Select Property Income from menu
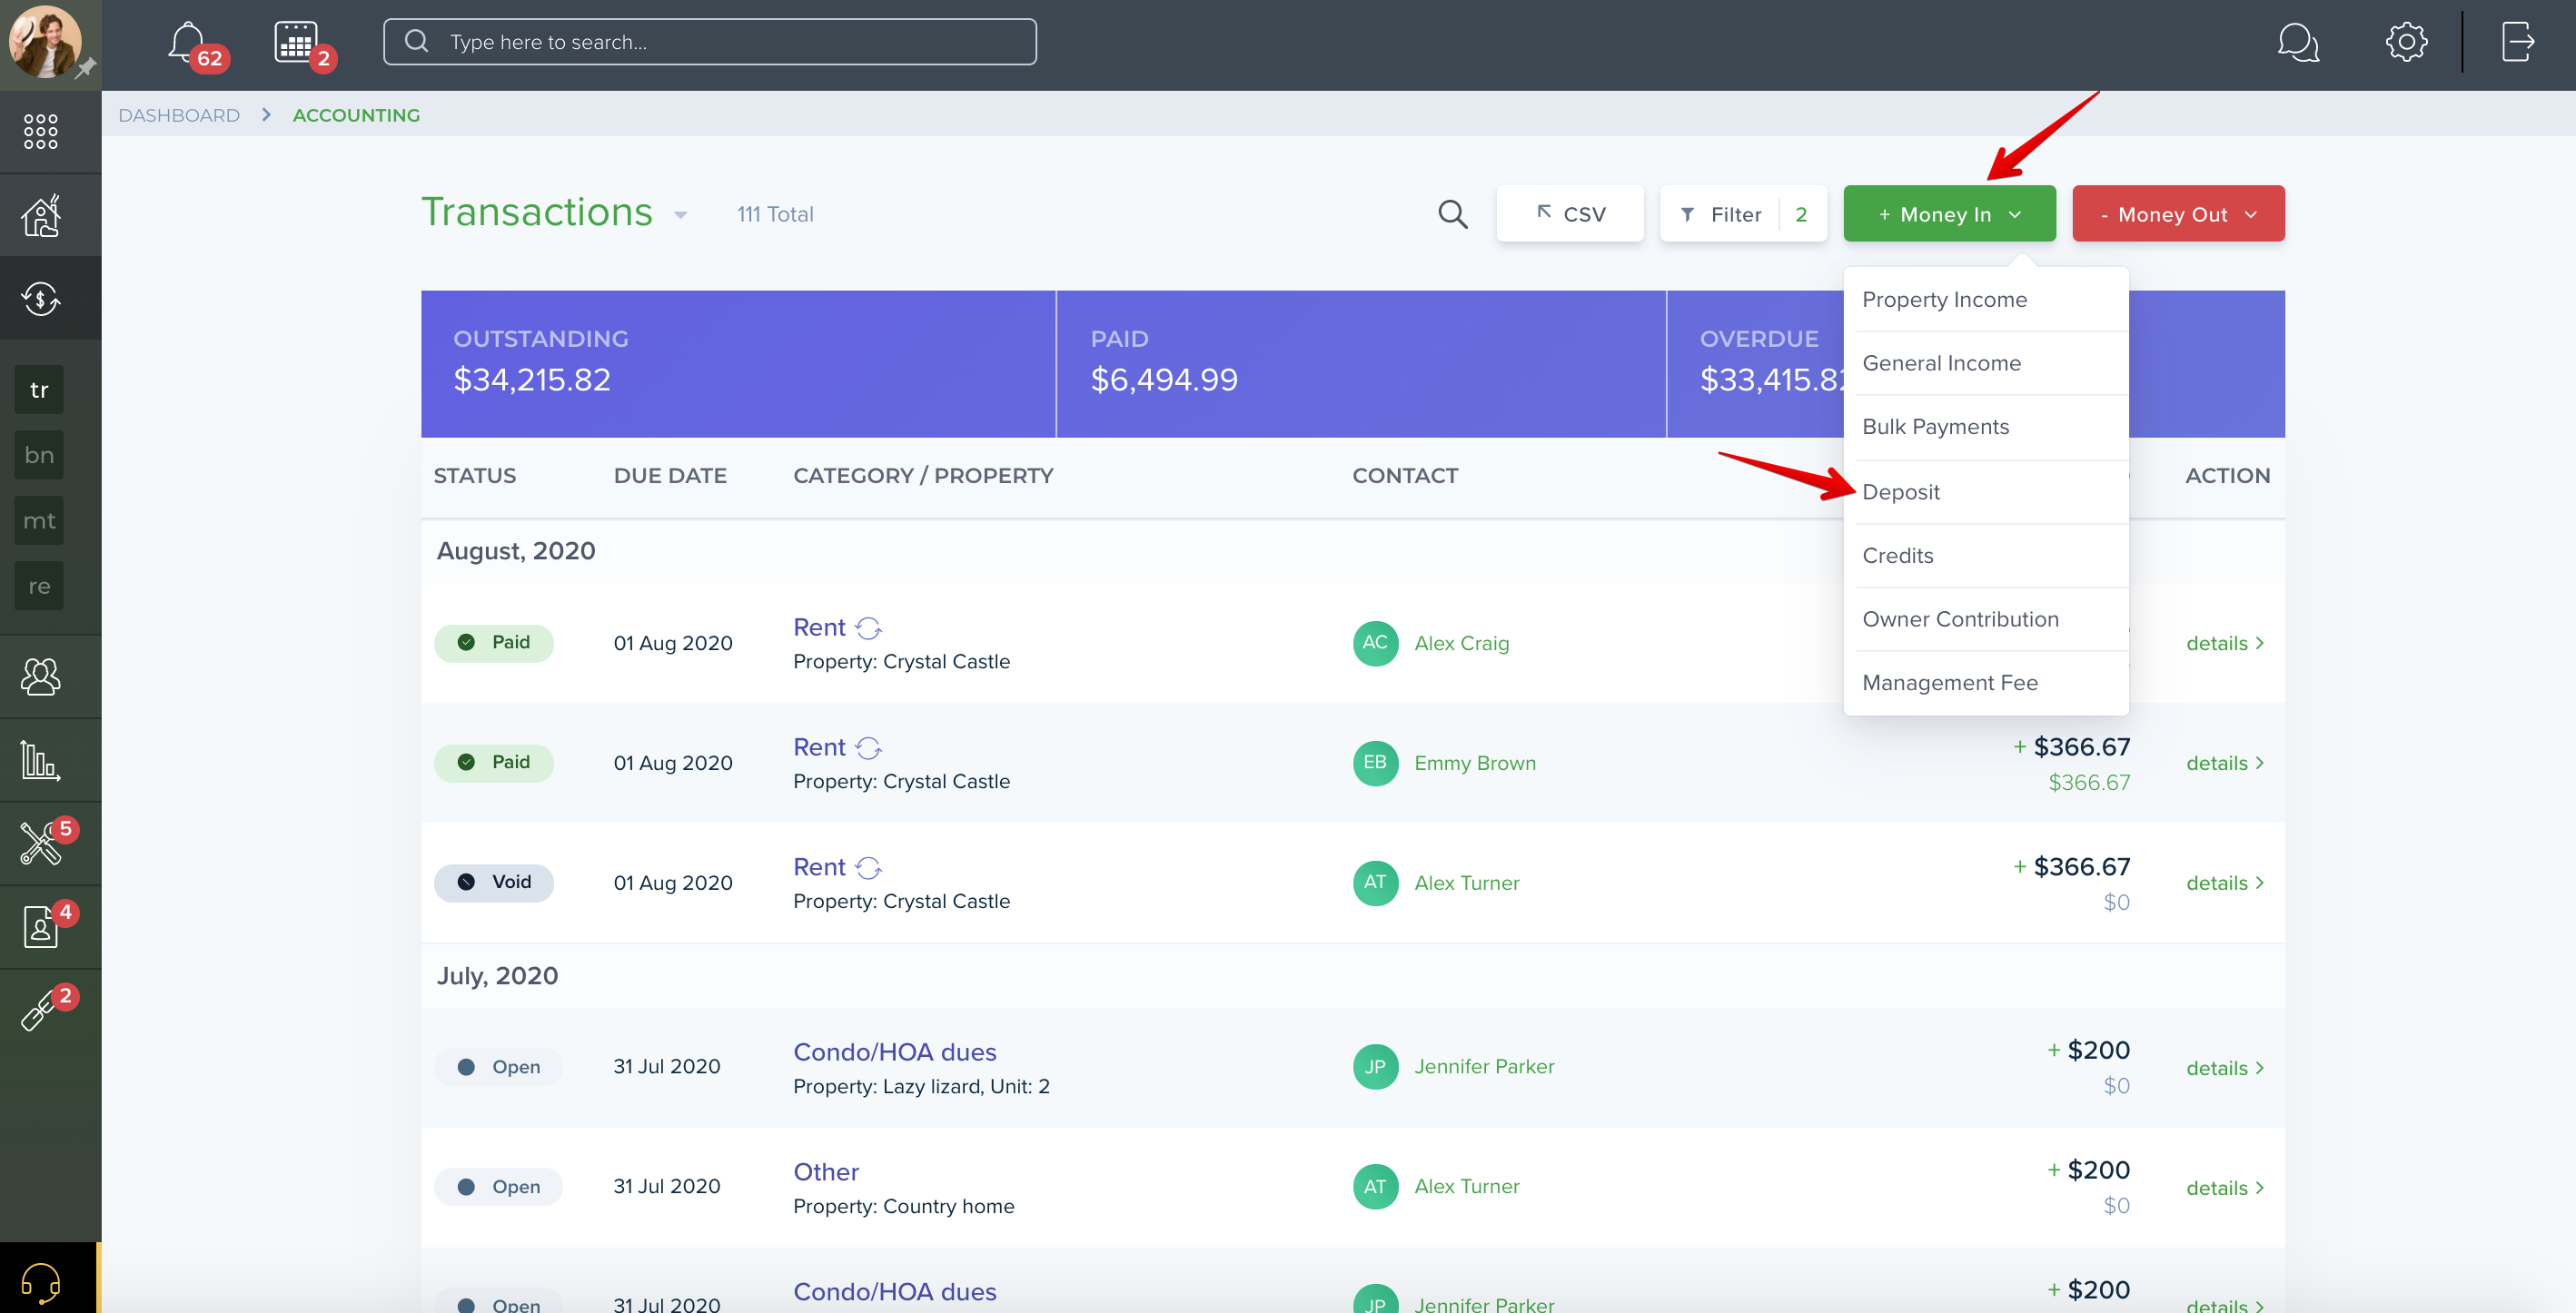The image size is (2576, 1313). [1944, 300]
